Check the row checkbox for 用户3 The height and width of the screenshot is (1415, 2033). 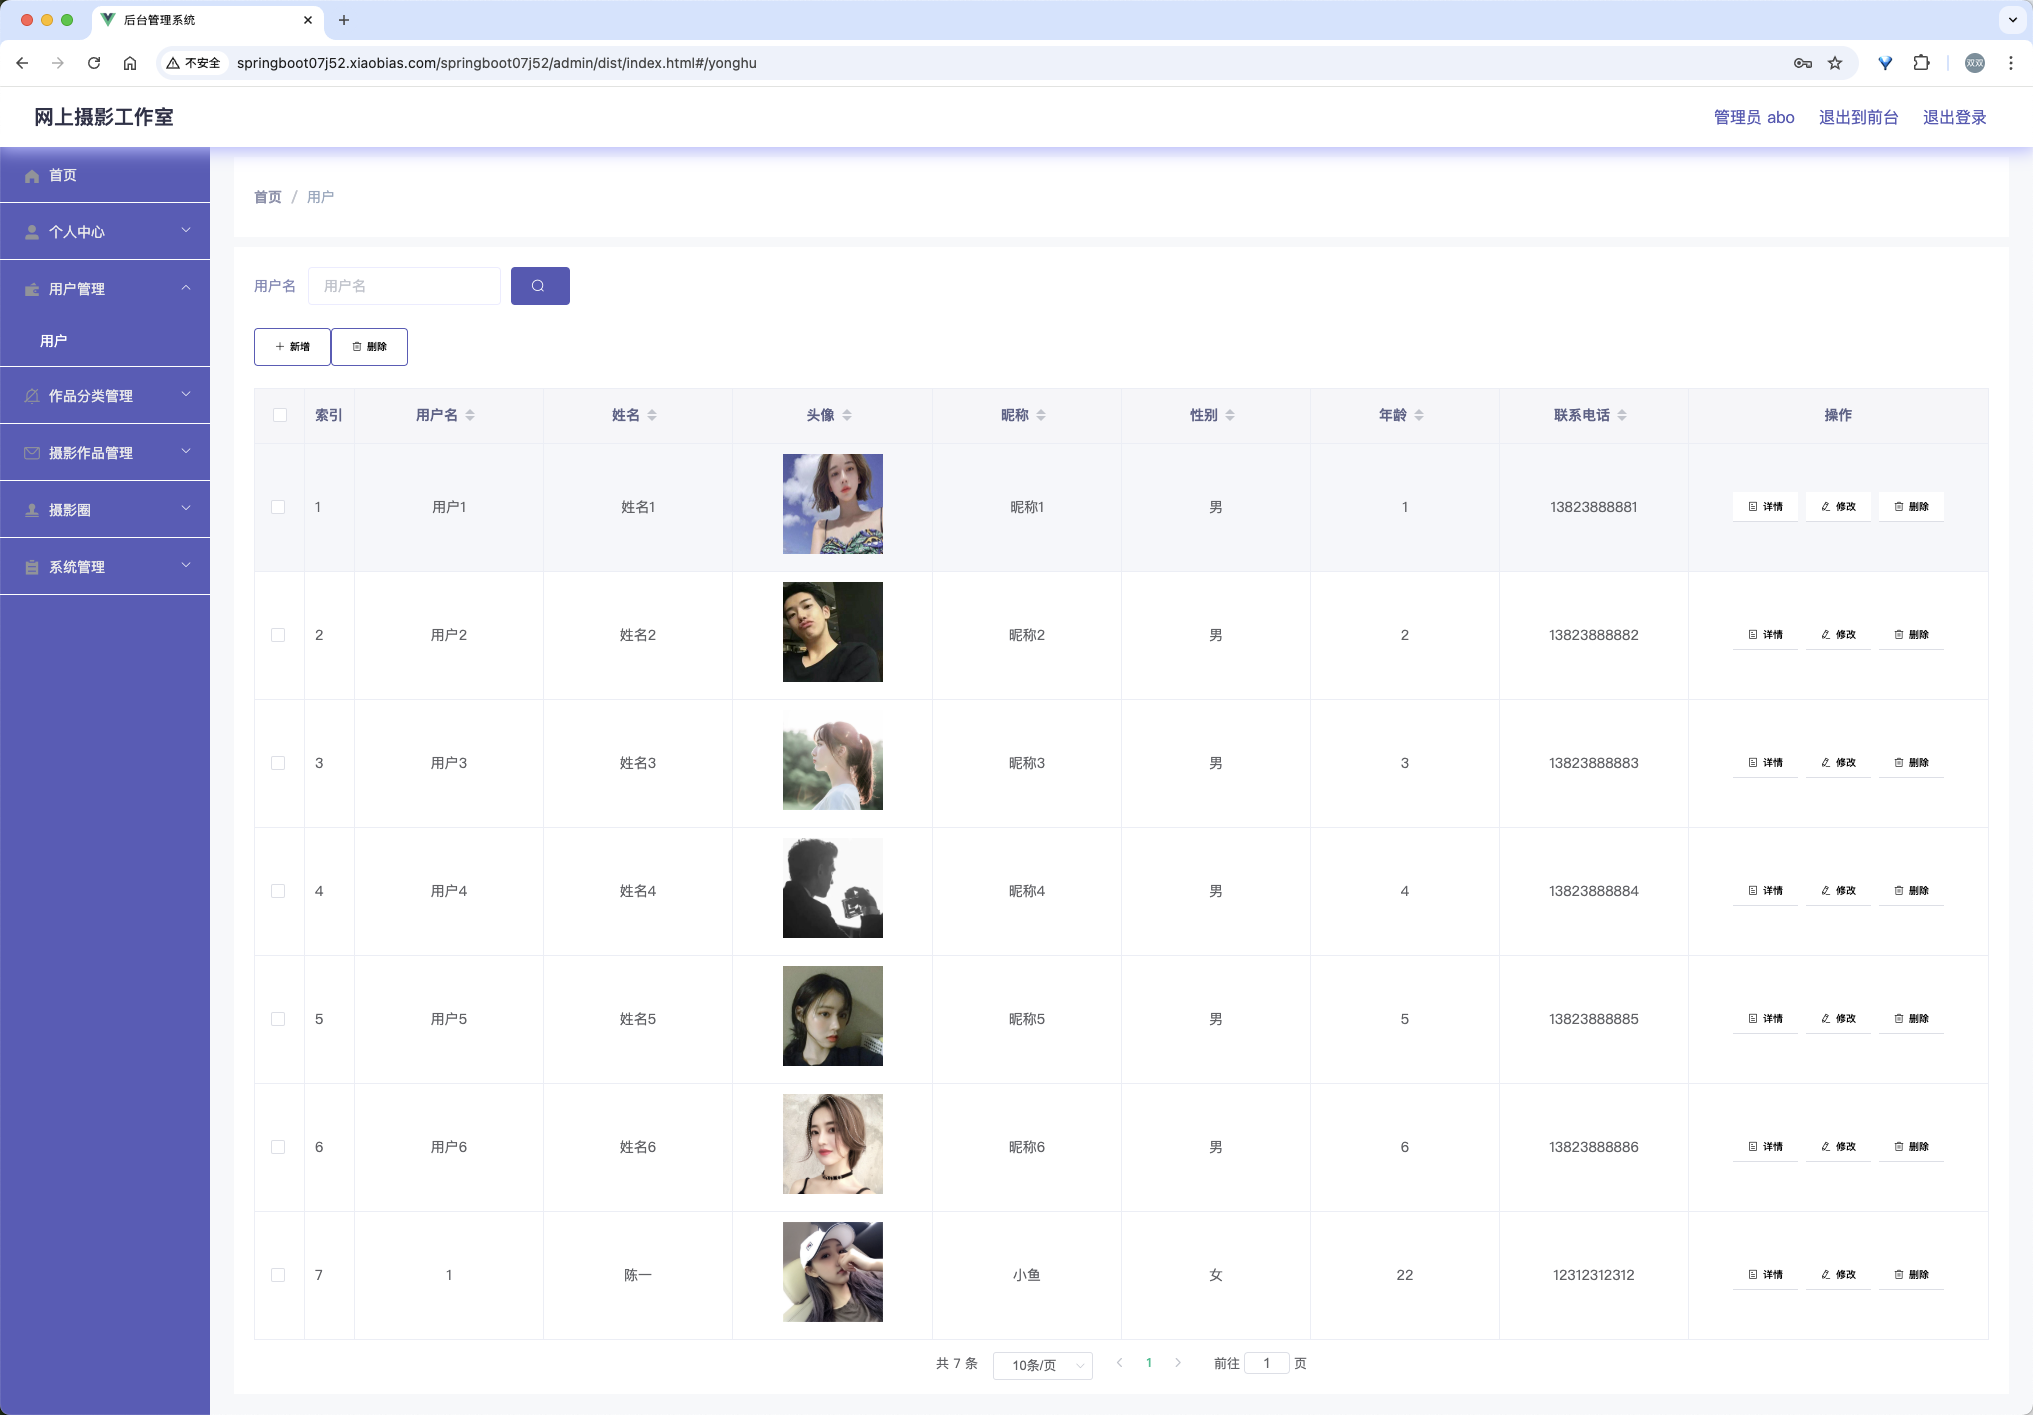click(x=278, y=763)
